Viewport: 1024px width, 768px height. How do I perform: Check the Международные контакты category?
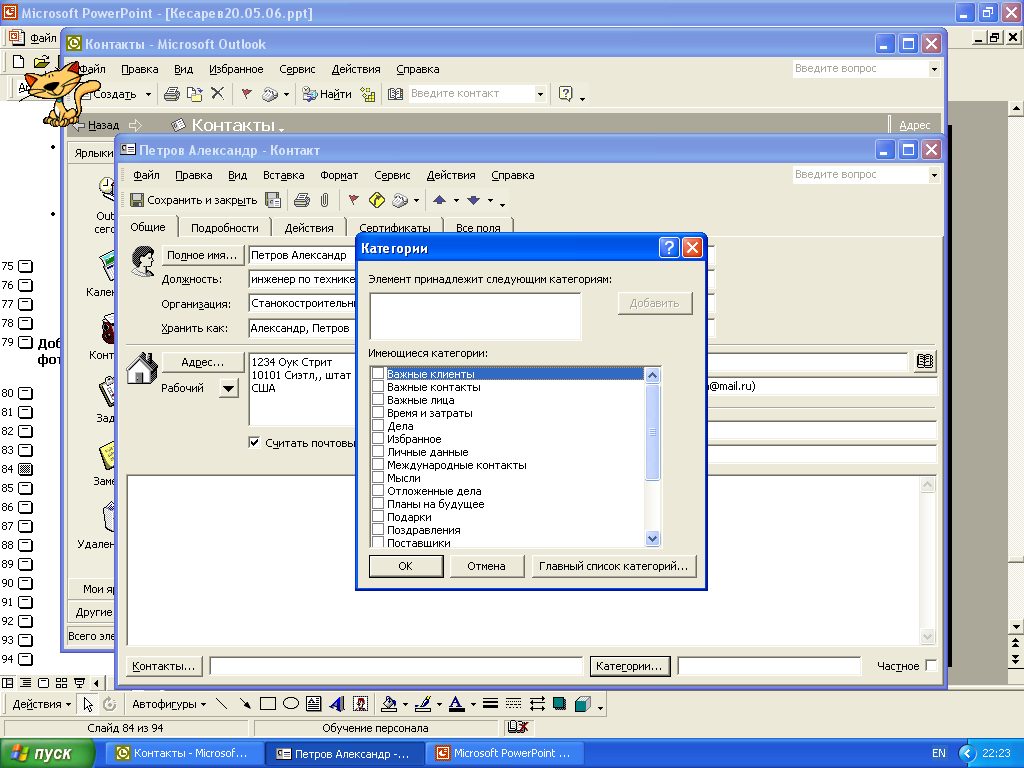click(377, 464)
